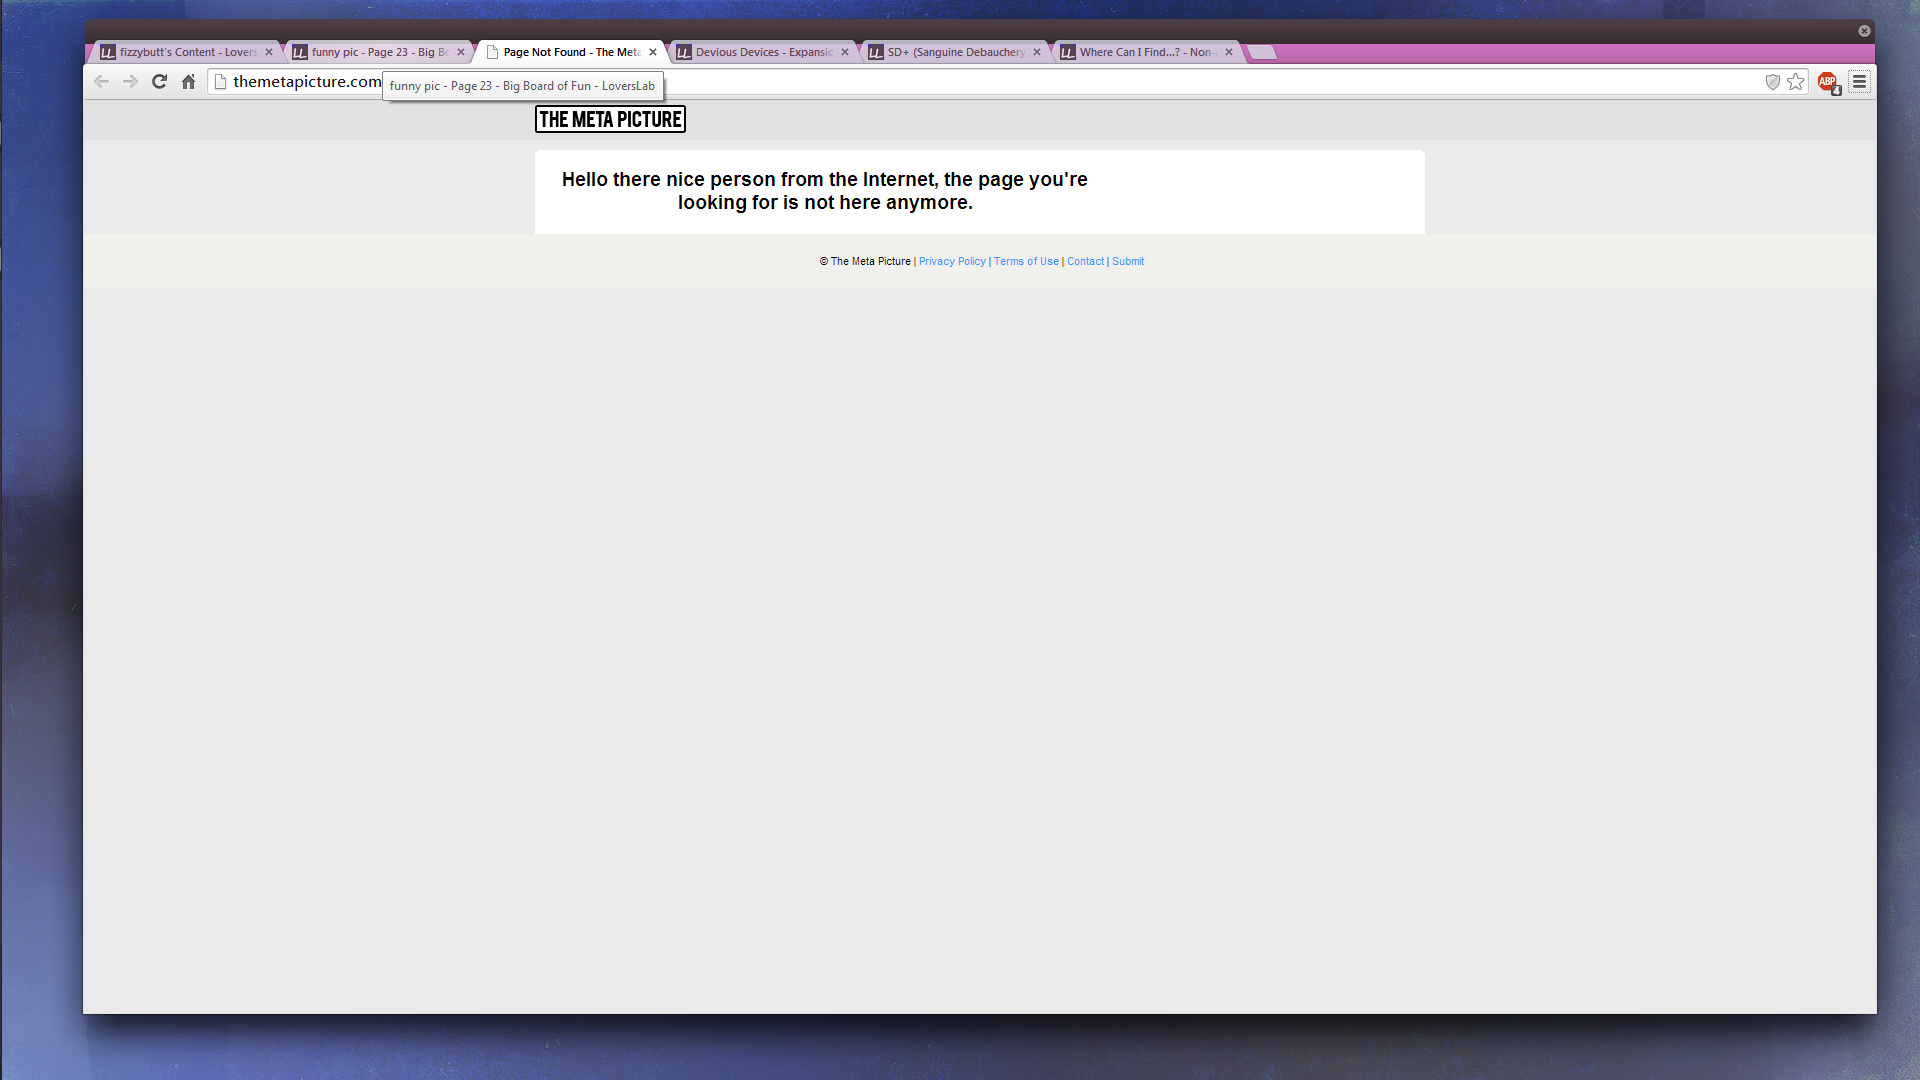
Task: Click The Meta Picture logo
Action: [610, 119]
